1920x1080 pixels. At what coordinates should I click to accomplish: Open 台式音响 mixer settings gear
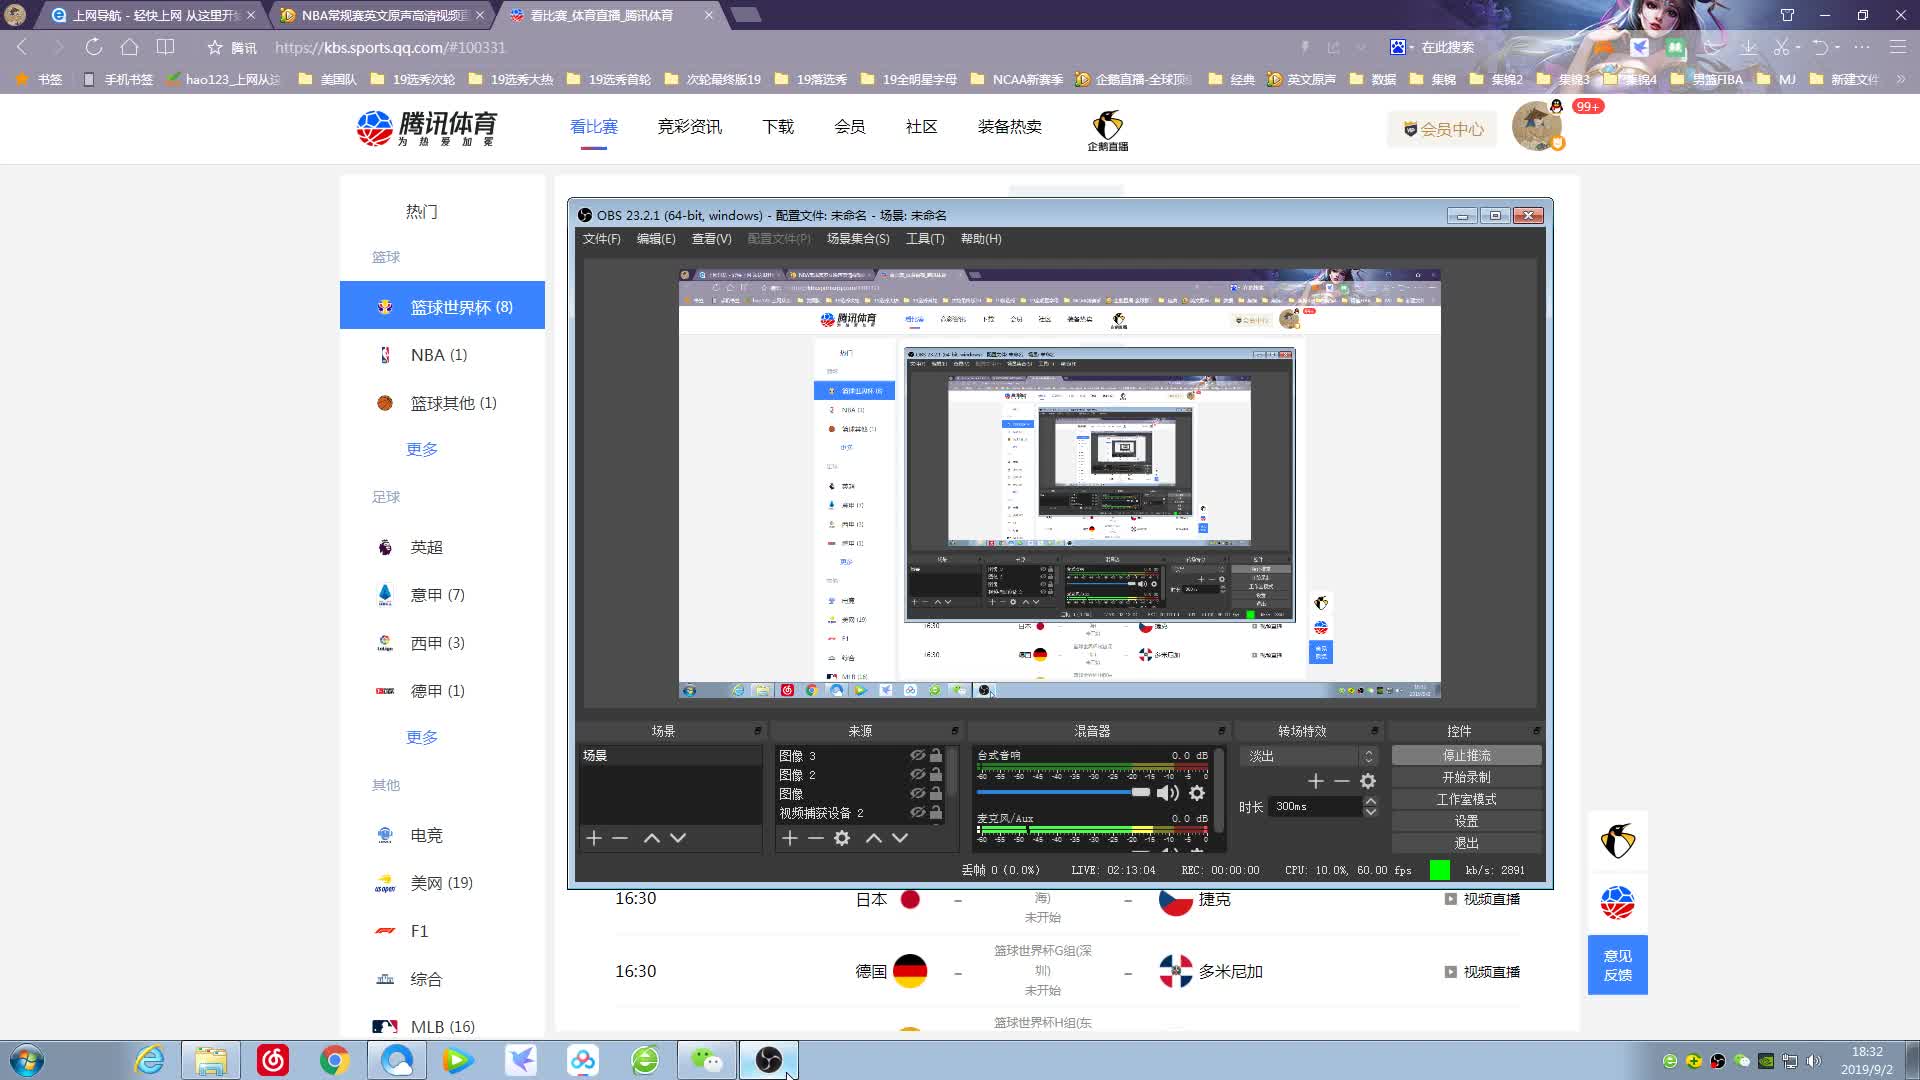tap(1197, 793)
